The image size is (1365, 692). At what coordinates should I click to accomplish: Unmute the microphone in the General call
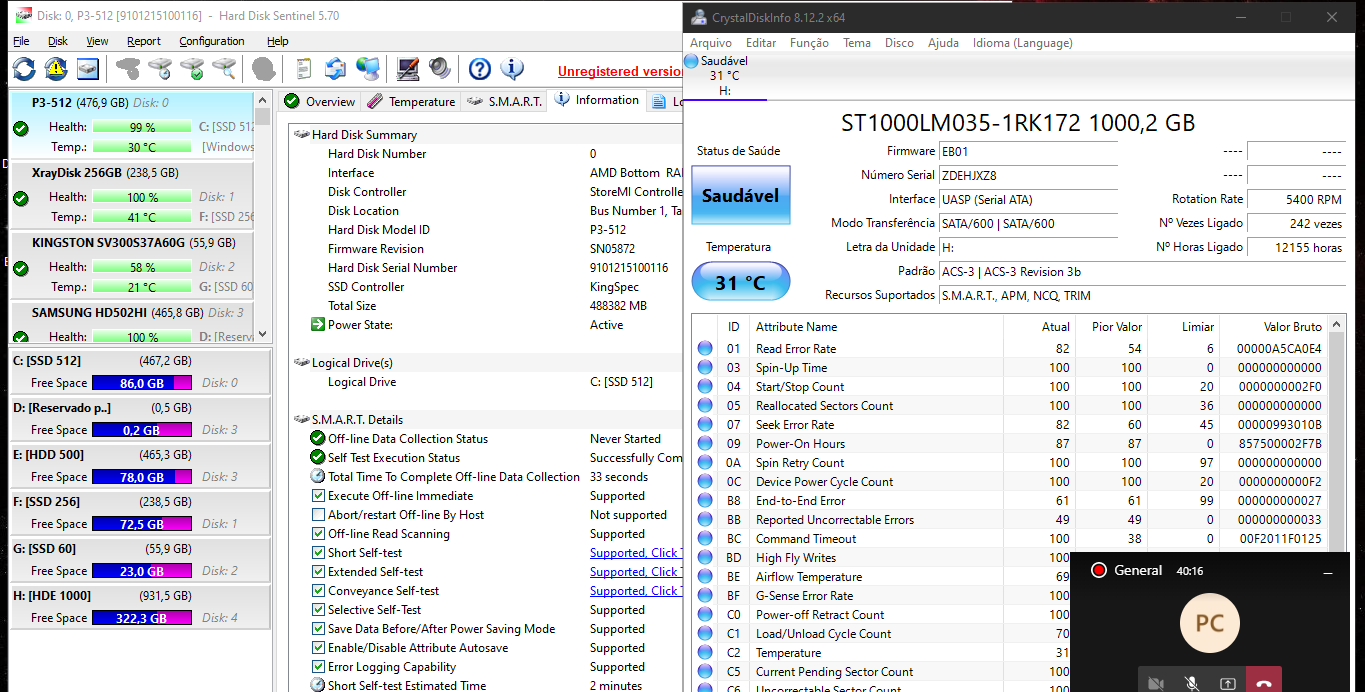pyautogui.click(x=1192, y=684)
